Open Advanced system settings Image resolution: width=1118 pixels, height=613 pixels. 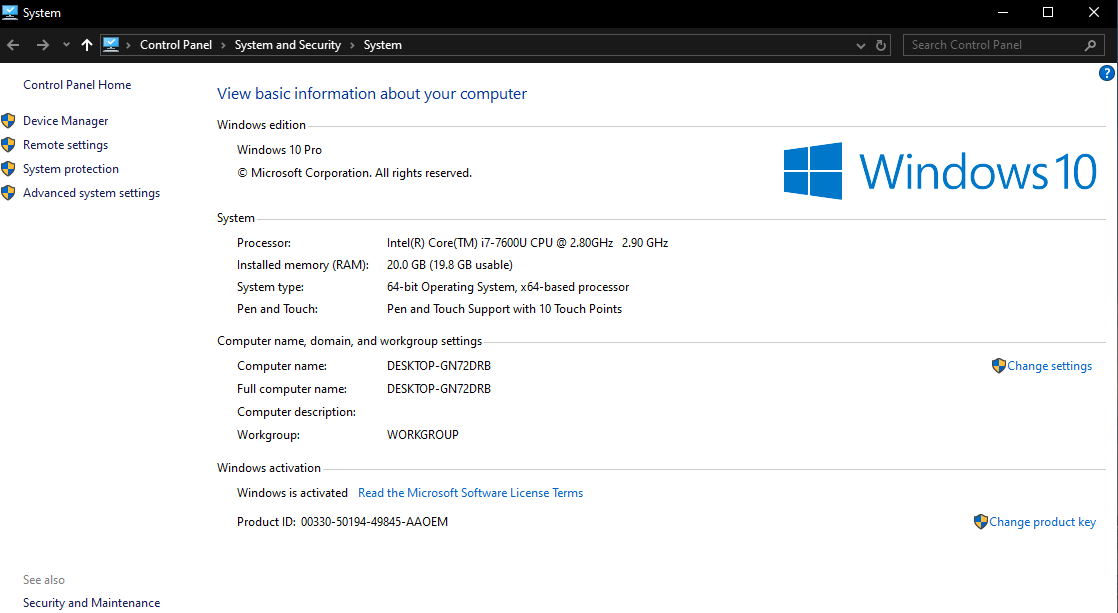pos(91,193)
